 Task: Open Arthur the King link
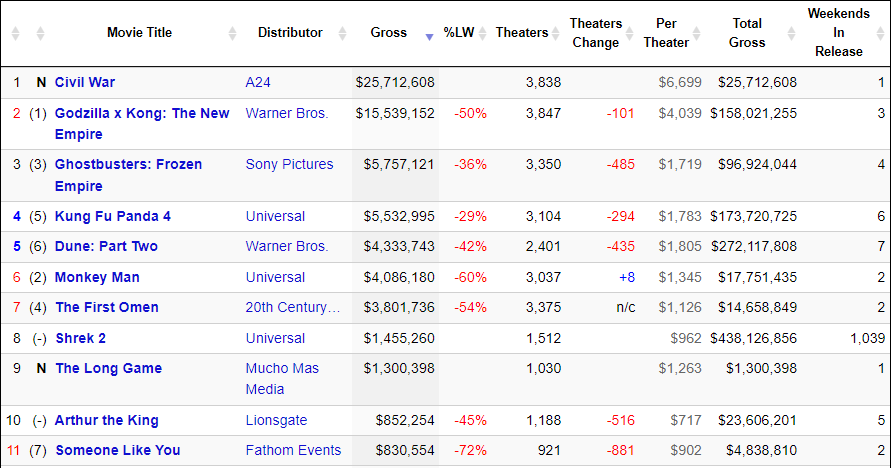coord(107,421)
